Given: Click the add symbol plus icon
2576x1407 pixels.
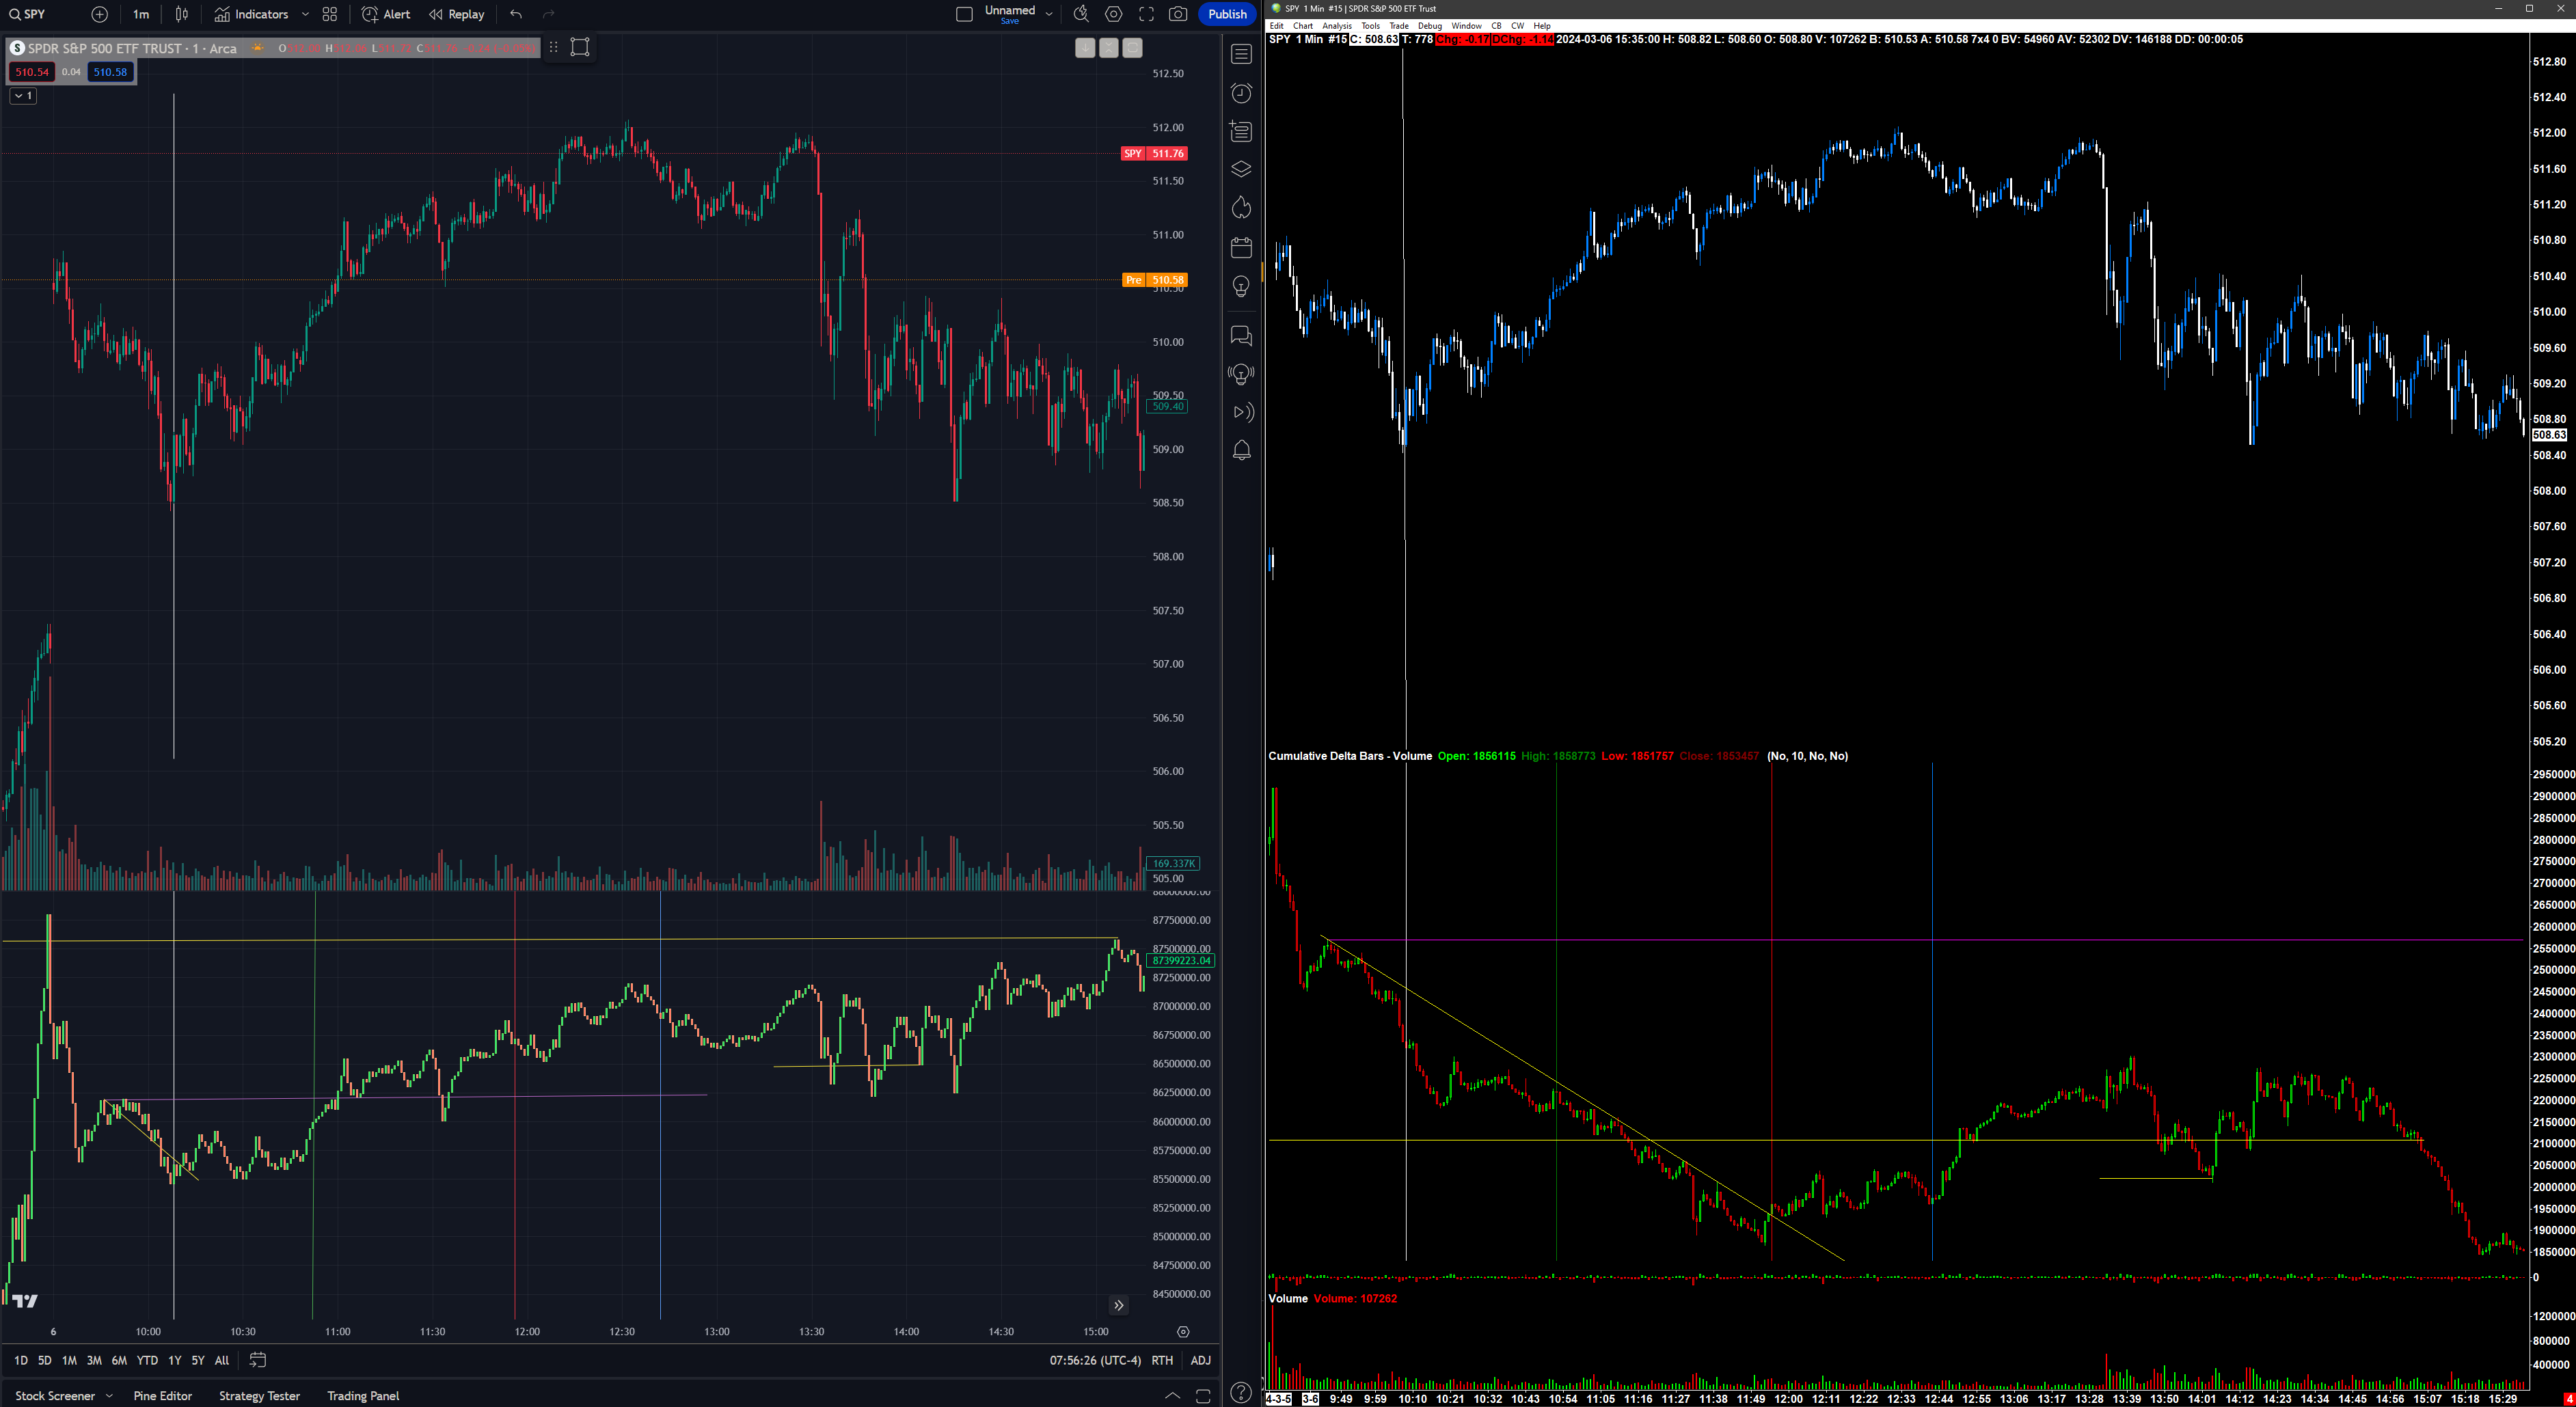Looking at the screenshot, I should point(99,14).
